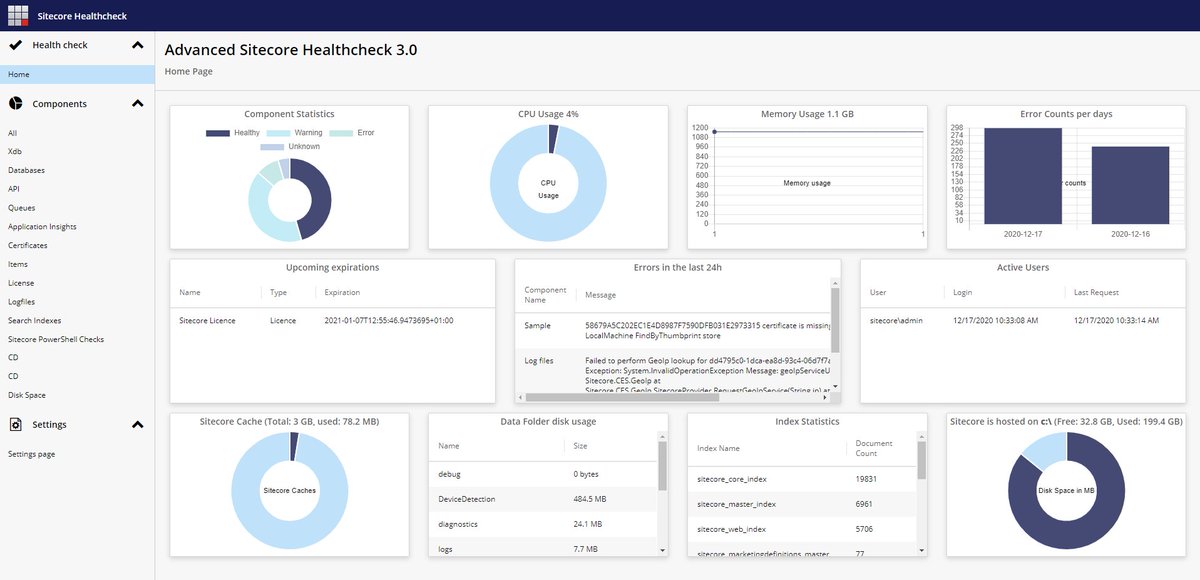
Task: Click the debug folder row
Action: tap(544, 473)
